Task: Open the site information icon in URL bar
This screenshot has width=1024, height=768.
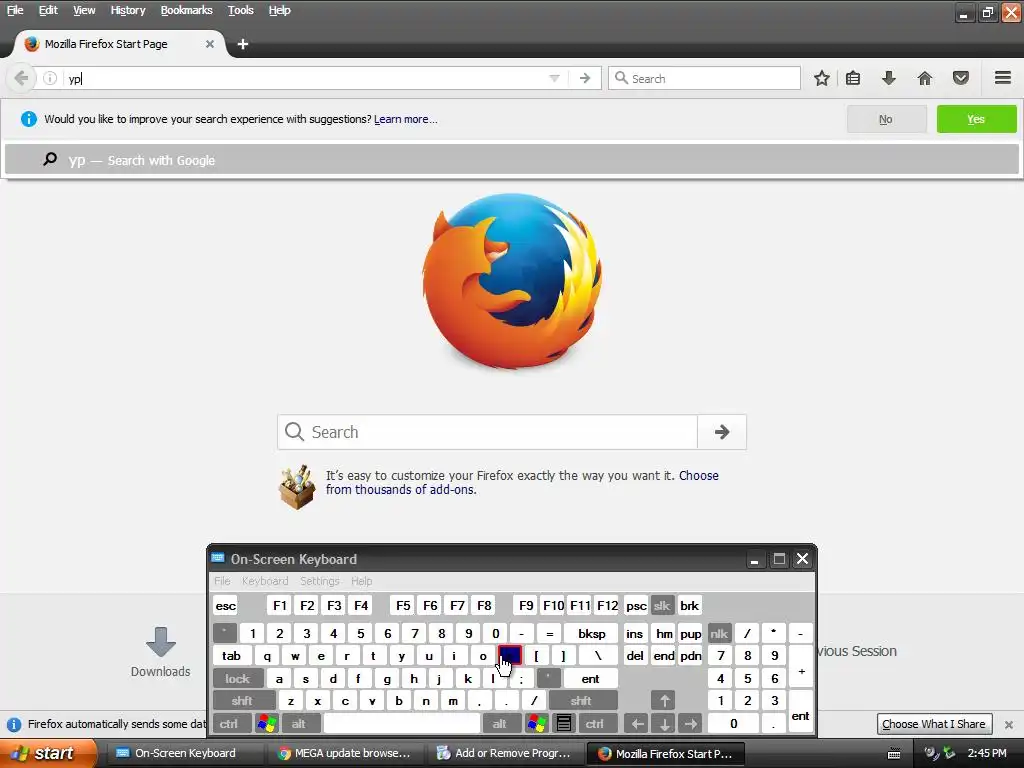Action: pyautogui.click(x=50, y=78)
